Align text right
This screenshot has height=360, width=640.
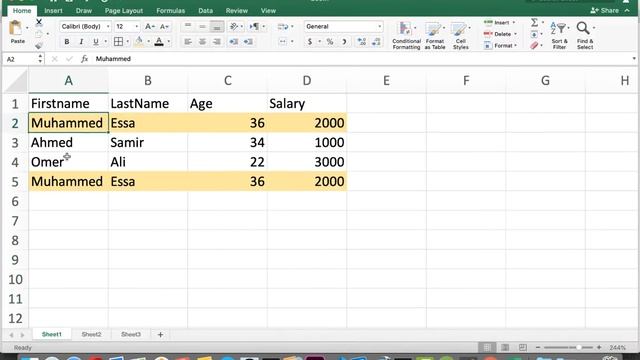217,42
